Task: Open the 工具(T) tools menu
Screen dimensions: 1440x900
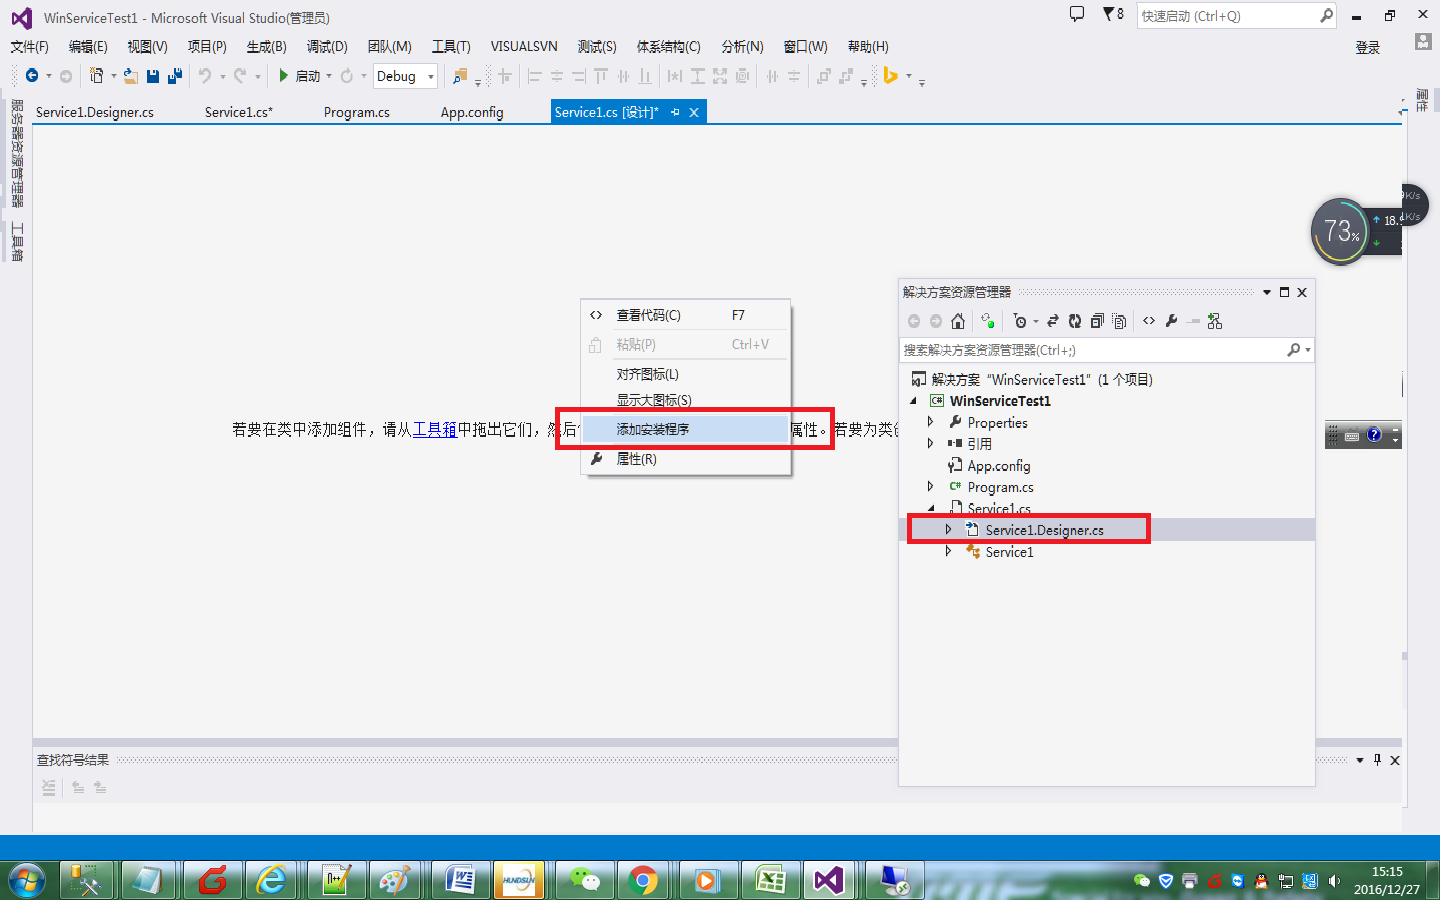Action: 451,46
